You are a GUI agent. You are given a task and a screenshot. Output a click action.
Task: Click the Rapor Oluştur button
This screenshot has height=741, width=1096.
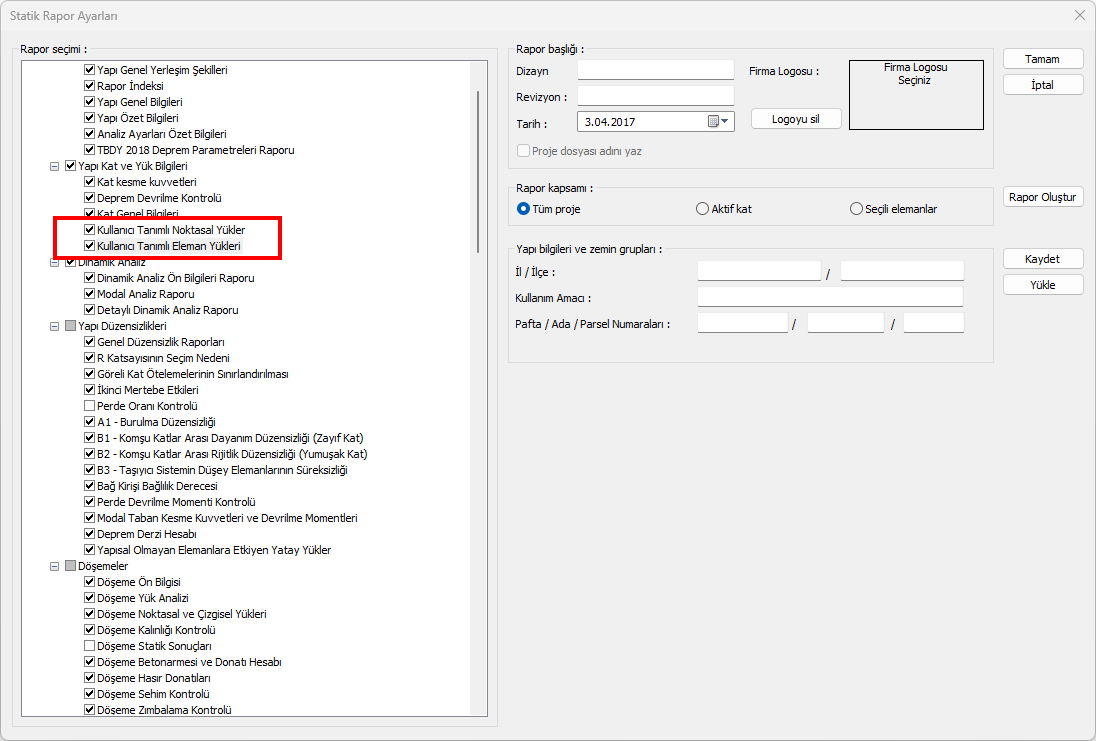(1043, 197)
